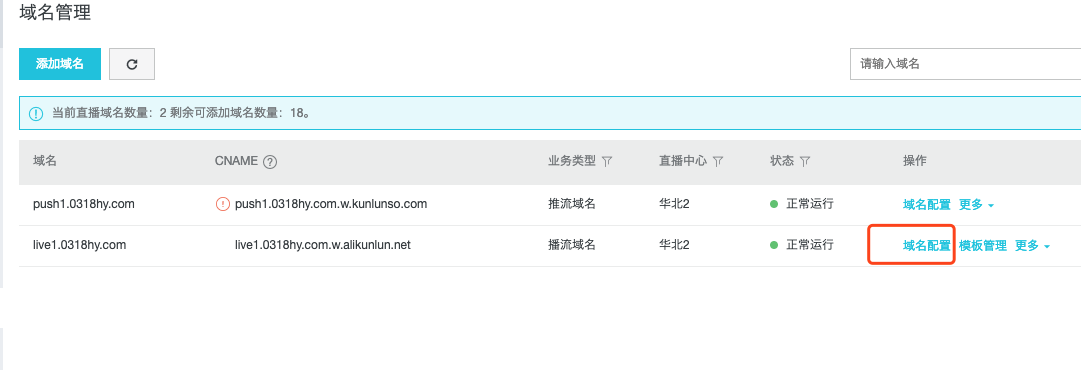Click the push1.0318hy.com.w.kunlunso.com CNAME value

[331, 204]
